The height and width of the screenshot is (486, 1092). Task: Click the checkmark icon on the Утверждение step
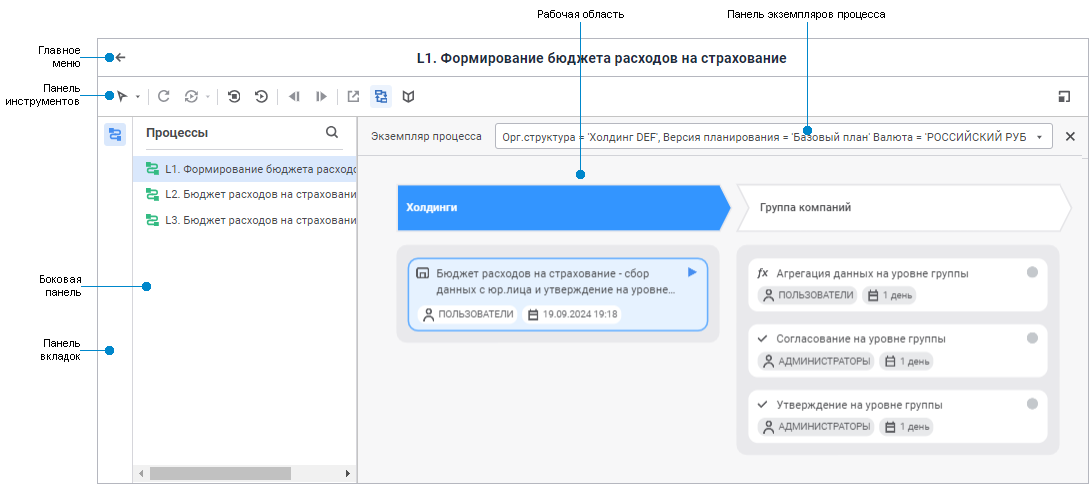[763, 404]
